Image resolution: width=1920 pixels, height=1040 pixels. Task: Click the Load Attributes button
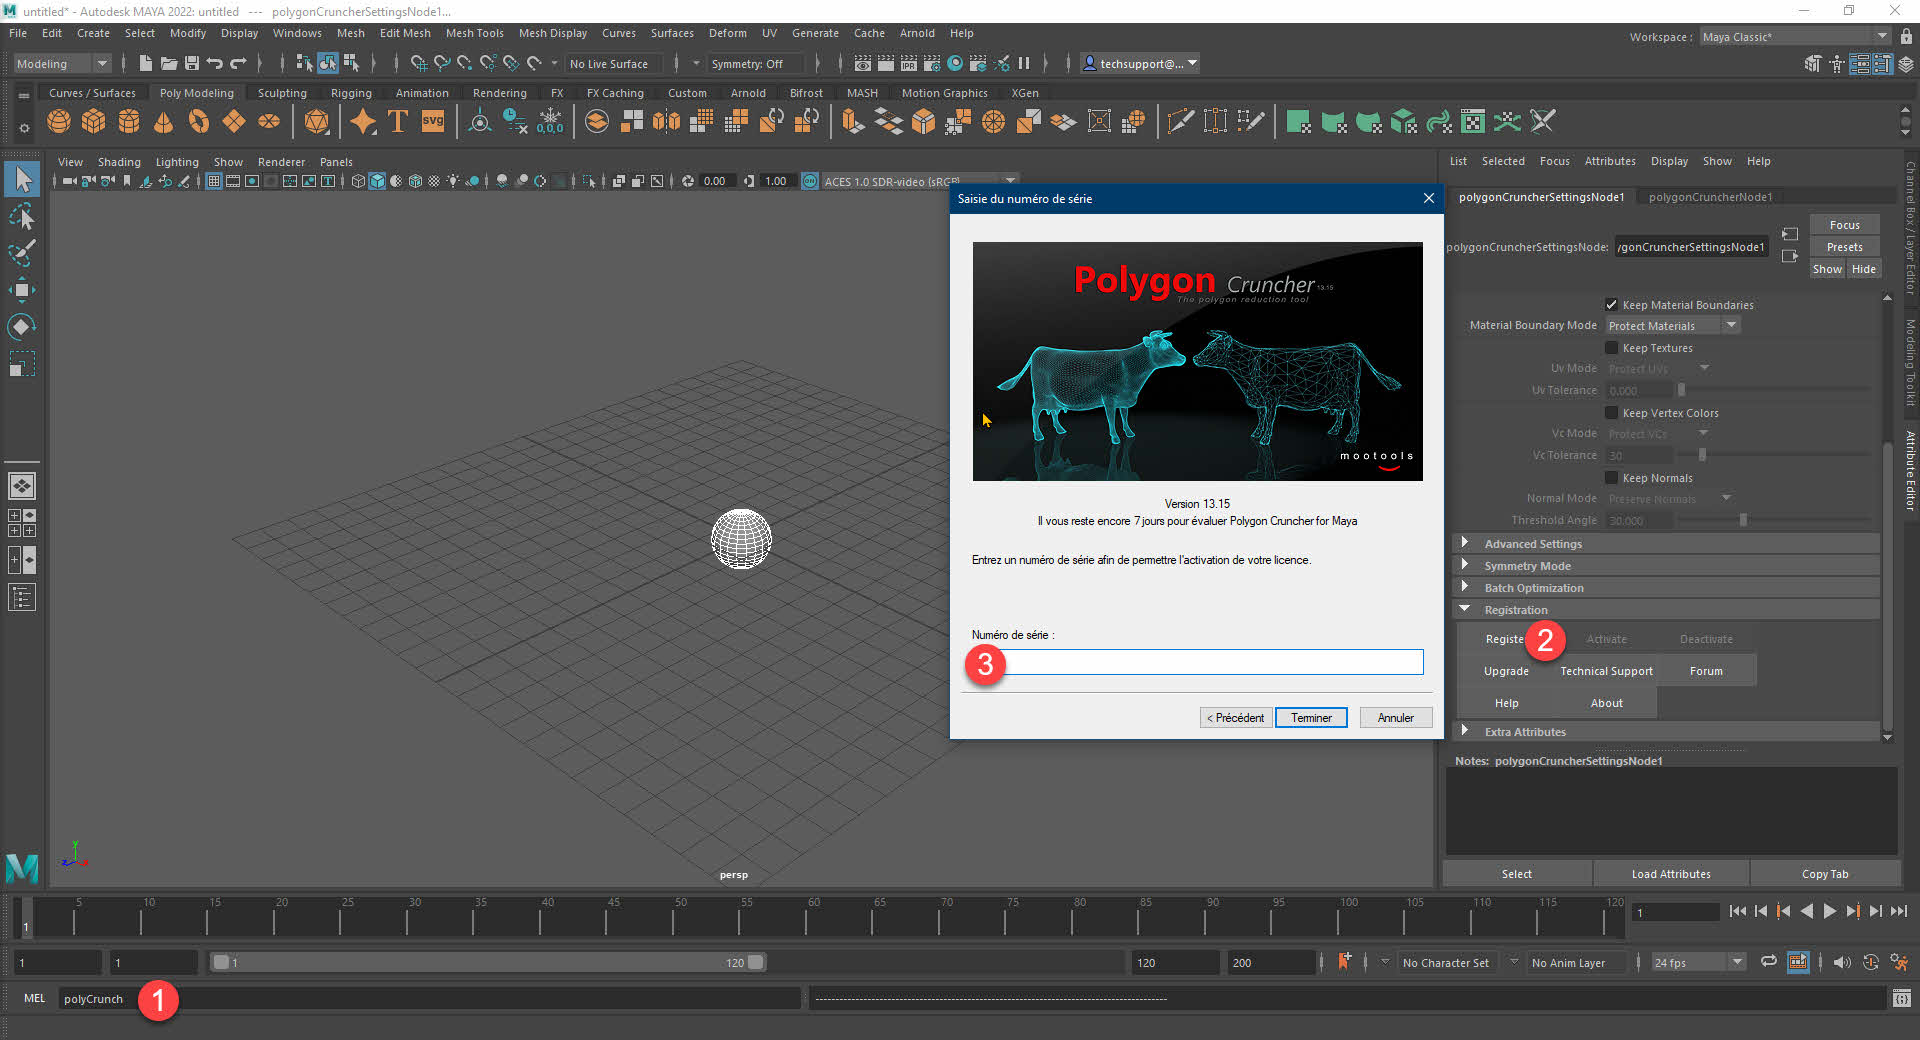coord(1671,874)
